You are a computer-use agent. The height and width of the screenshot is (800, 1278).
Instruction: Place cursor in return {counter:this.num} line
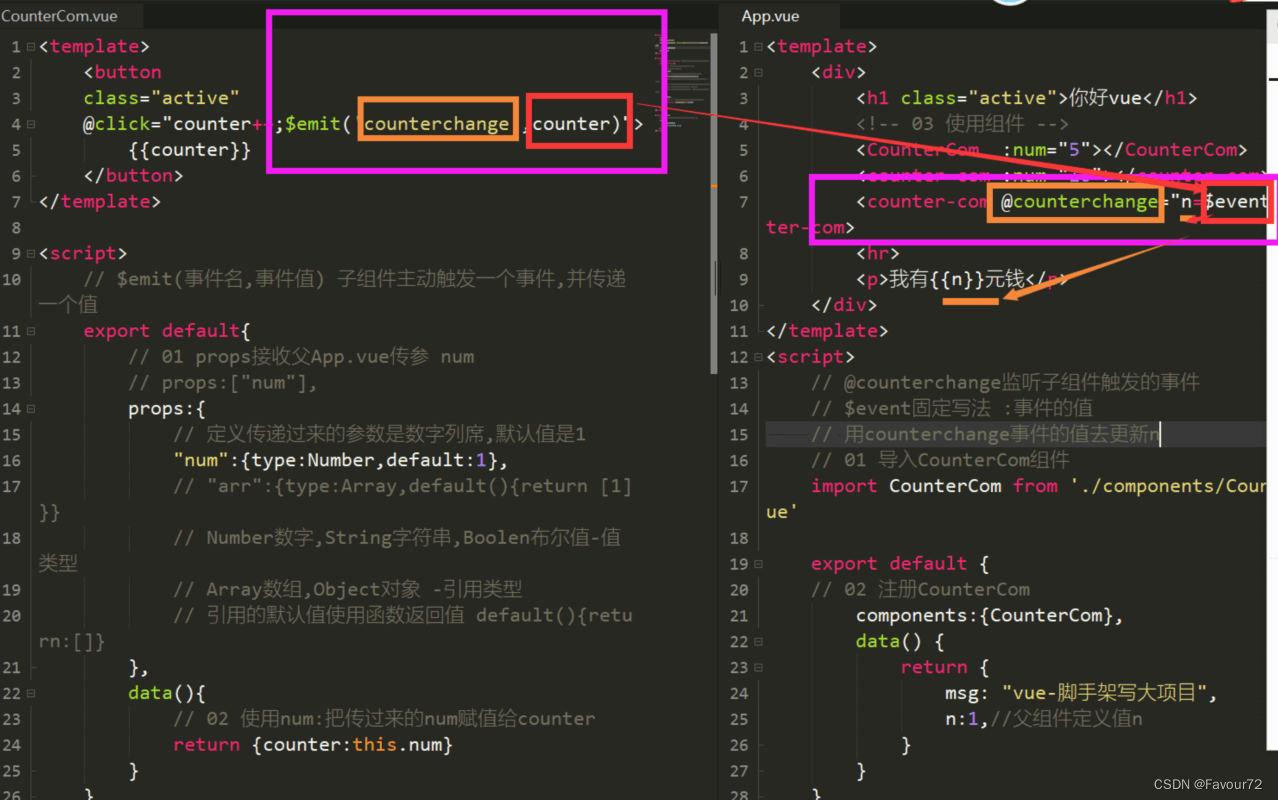pos(312,746)
